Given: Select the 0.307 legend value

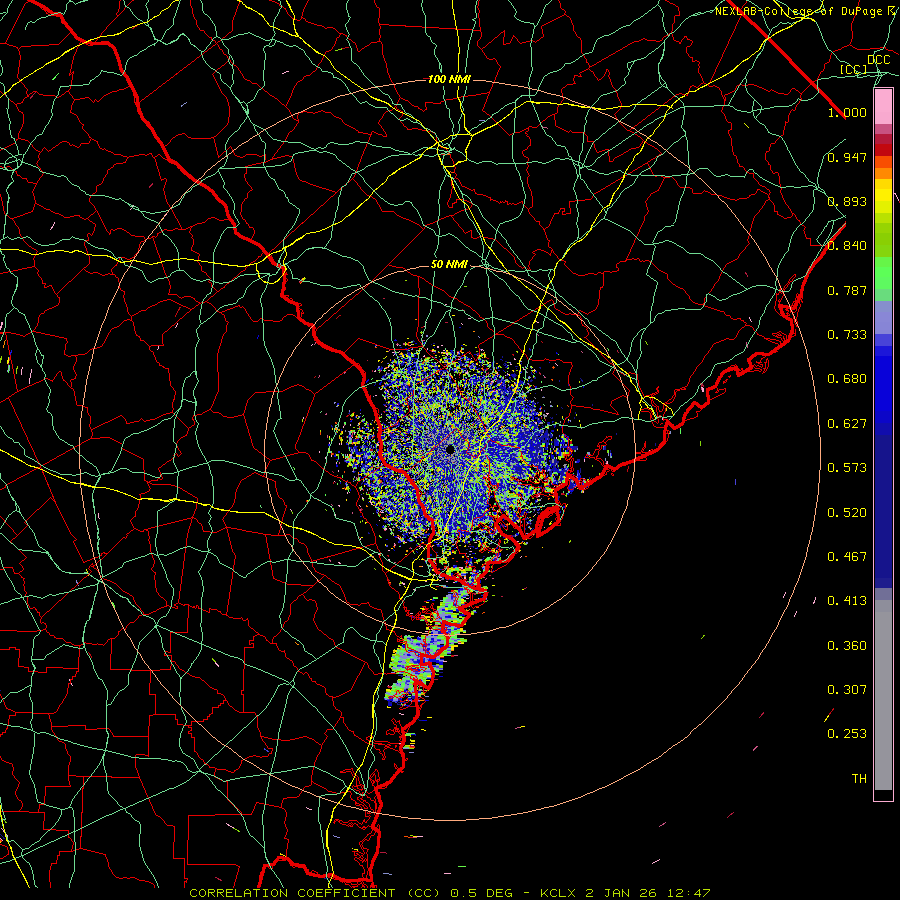Looking at the screenshot, I should 847,690.
